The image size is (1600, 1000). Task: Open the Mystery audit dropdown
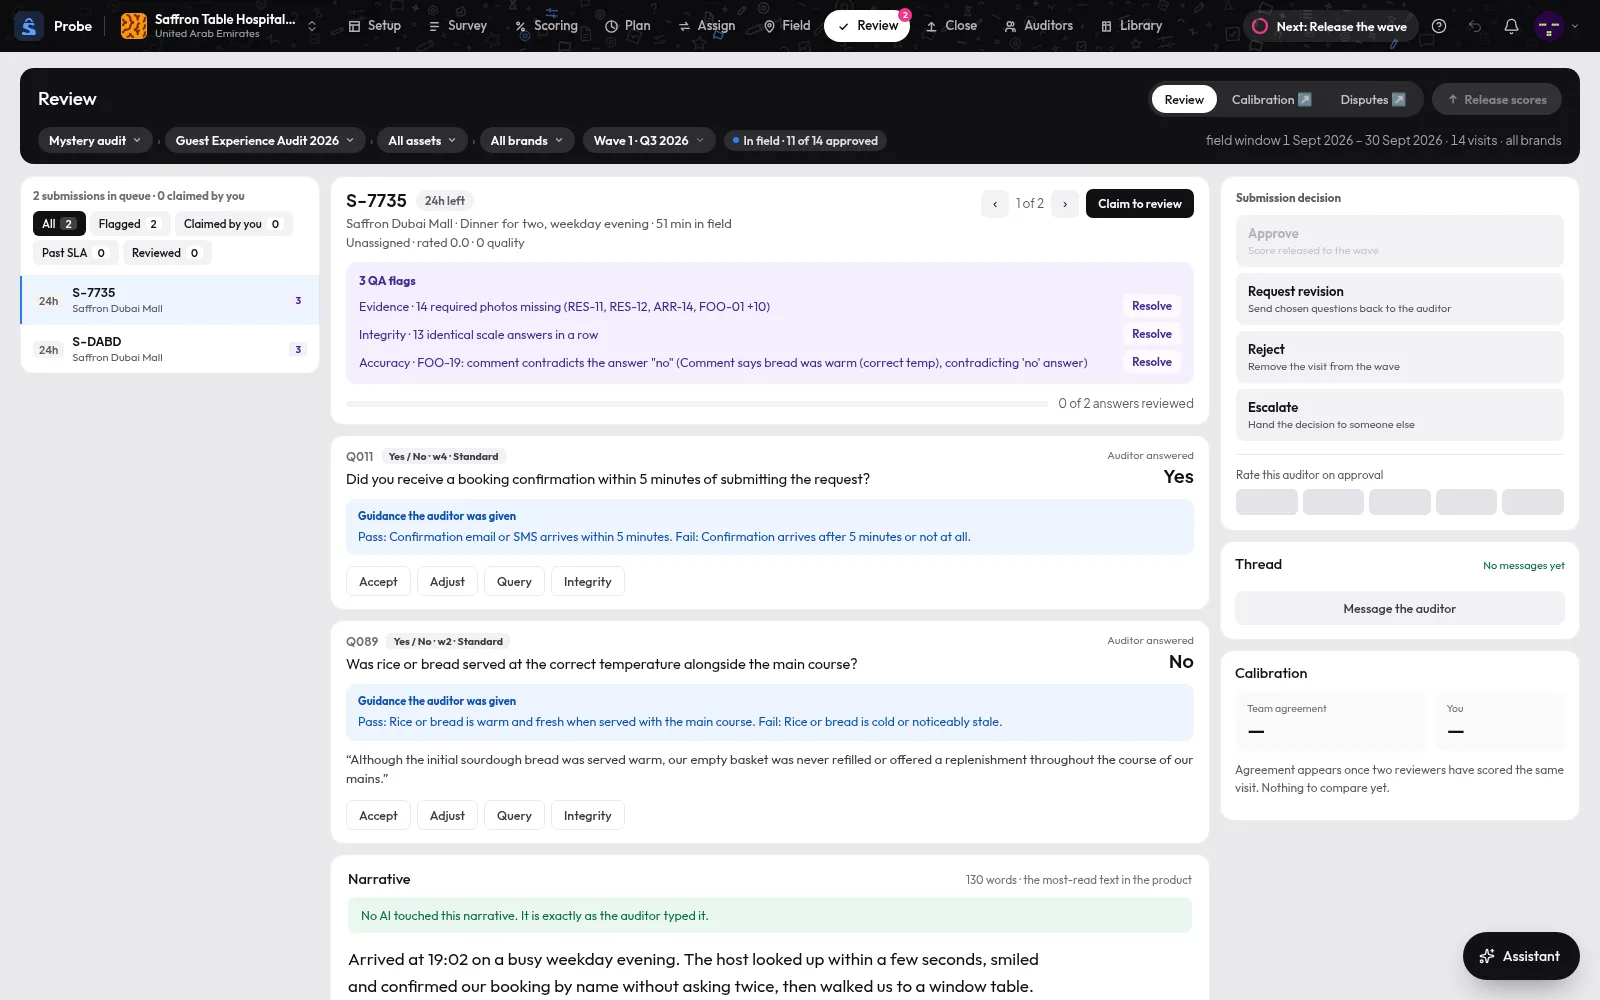pos(95,141)
